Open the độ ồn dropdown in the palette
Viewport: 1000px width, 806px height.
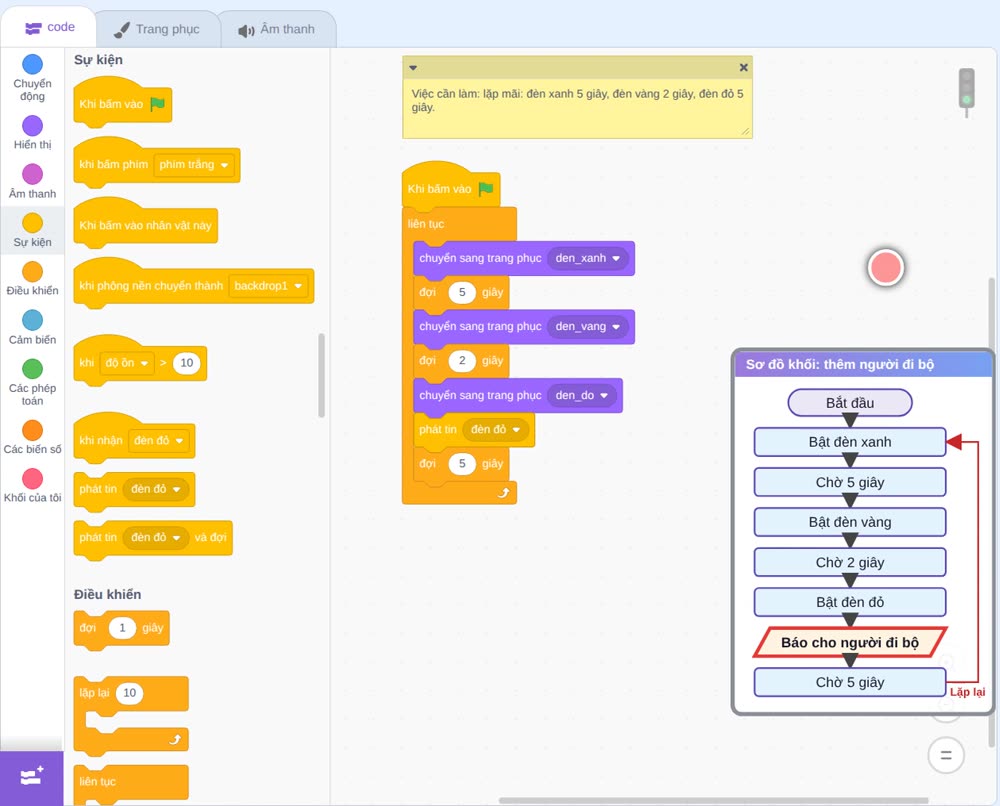[x=127, y=363]
